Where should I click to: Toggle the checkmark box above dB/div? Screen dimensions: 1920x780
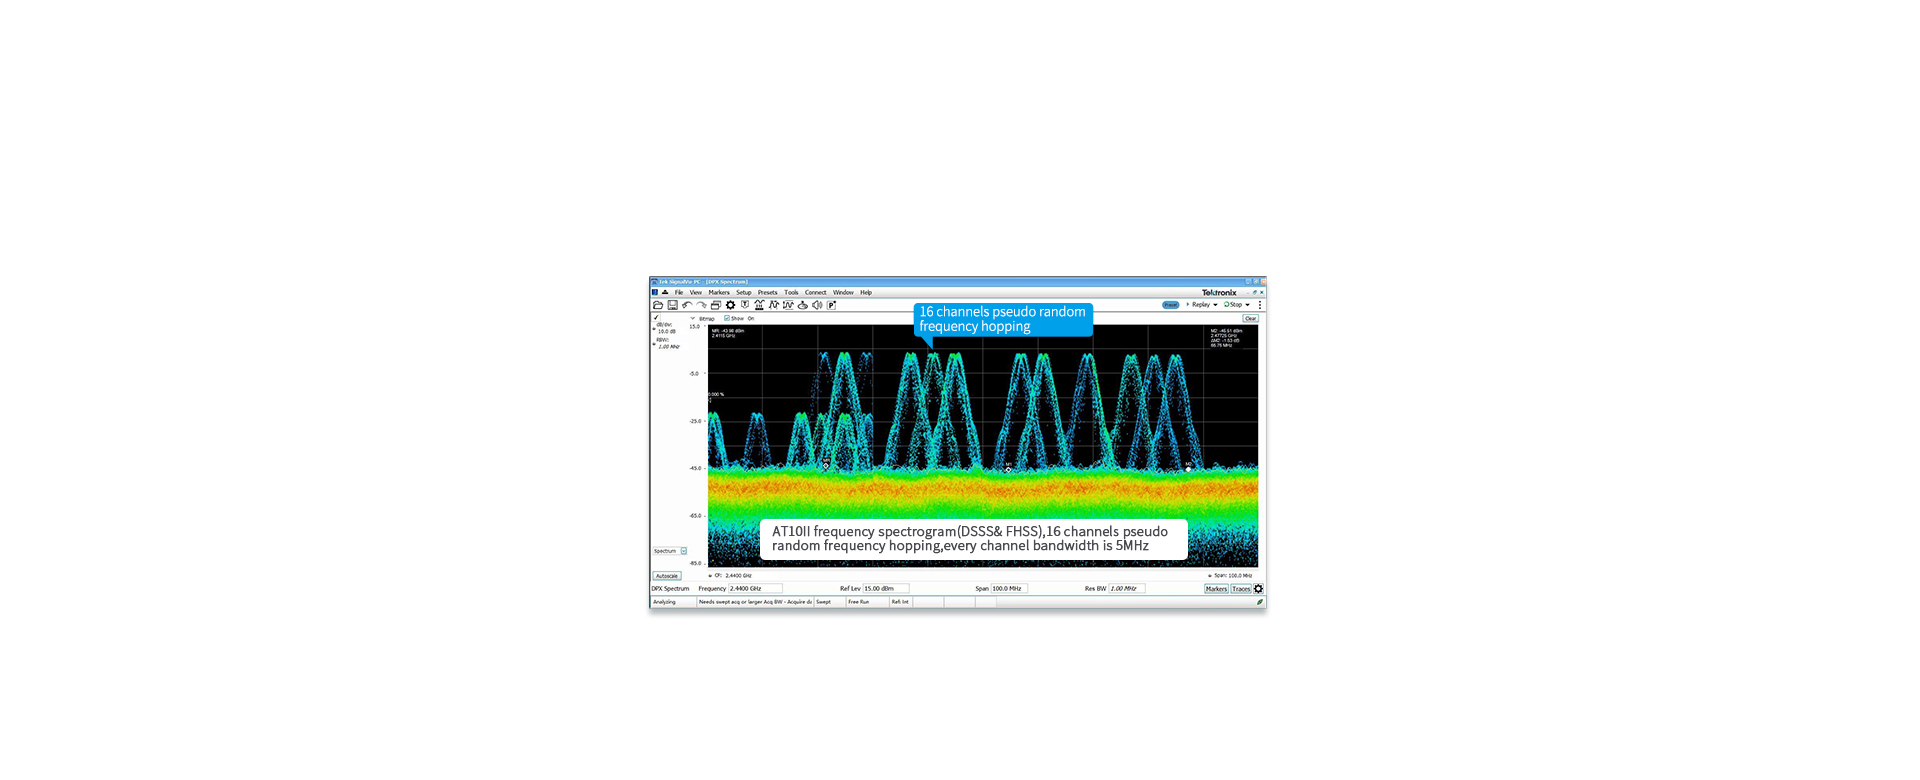click(x=656, y=318)
